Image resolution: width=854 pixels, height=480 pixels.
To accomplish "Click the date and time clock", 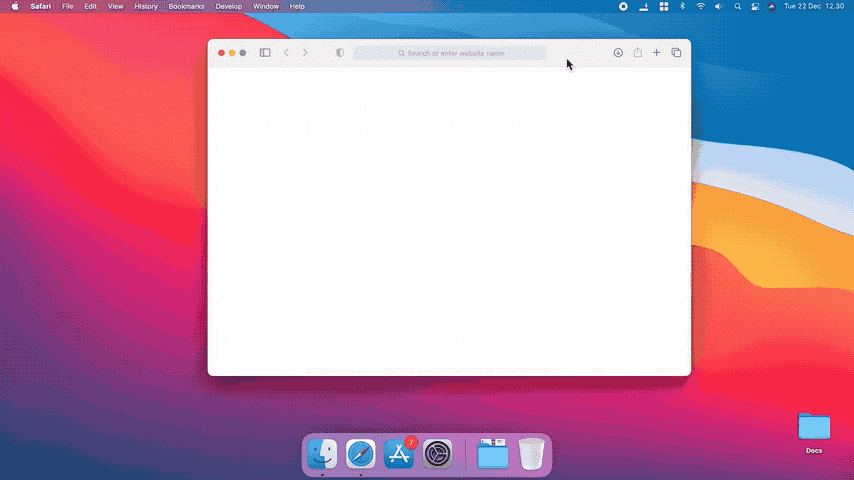I will pos(814,6).
